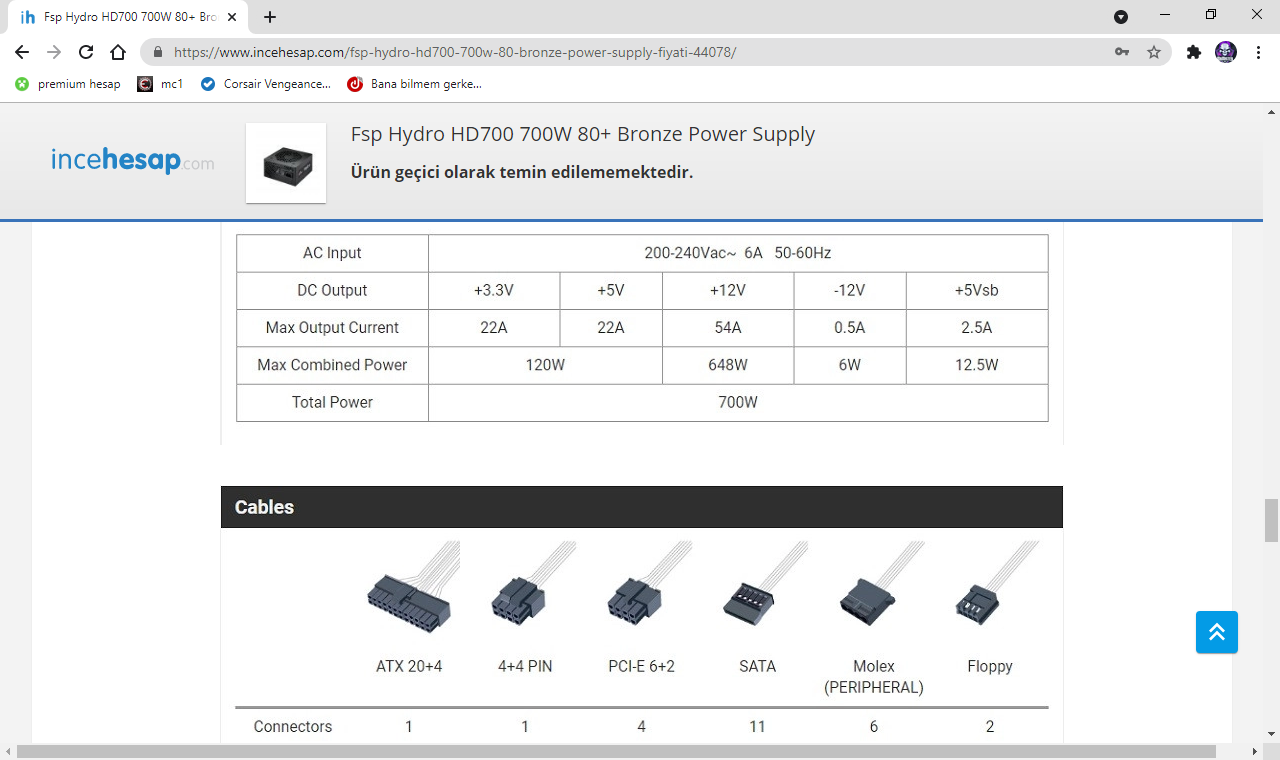Open the Extensions puzzle icon

click(x=1193, y=52)
